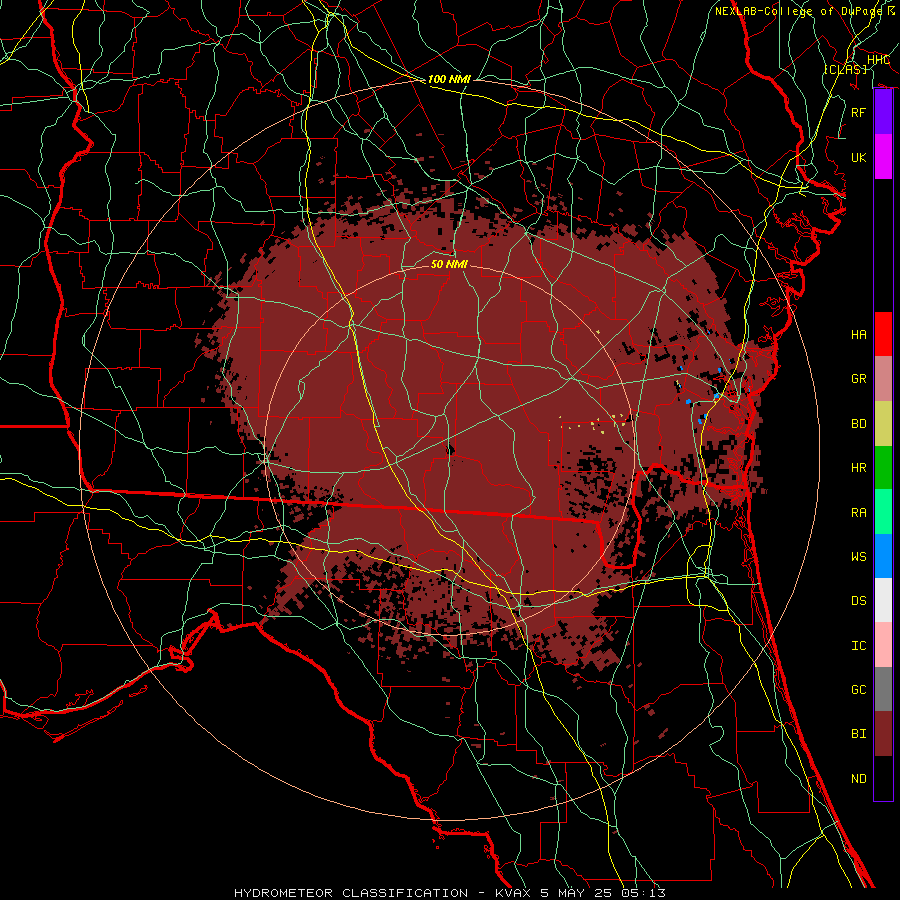900x900 pixels.
Task: Click the WS blue legend swatch
Action: coord(883,556)
